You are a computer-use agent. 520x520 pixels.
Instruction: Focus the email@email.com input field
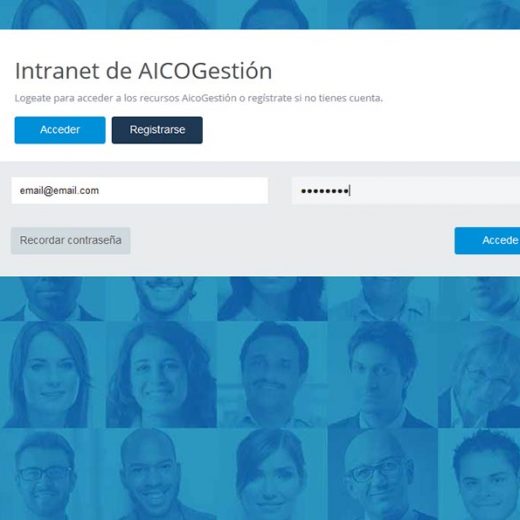(140, 191)
